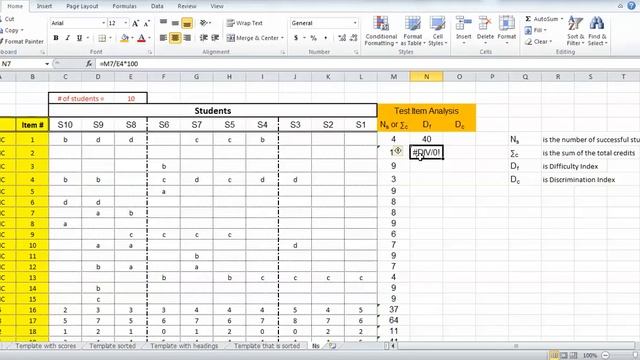Open the Data ribbon tab
Image resolution: width=640 pixels, height=360 pixels.
pos(157,6)
